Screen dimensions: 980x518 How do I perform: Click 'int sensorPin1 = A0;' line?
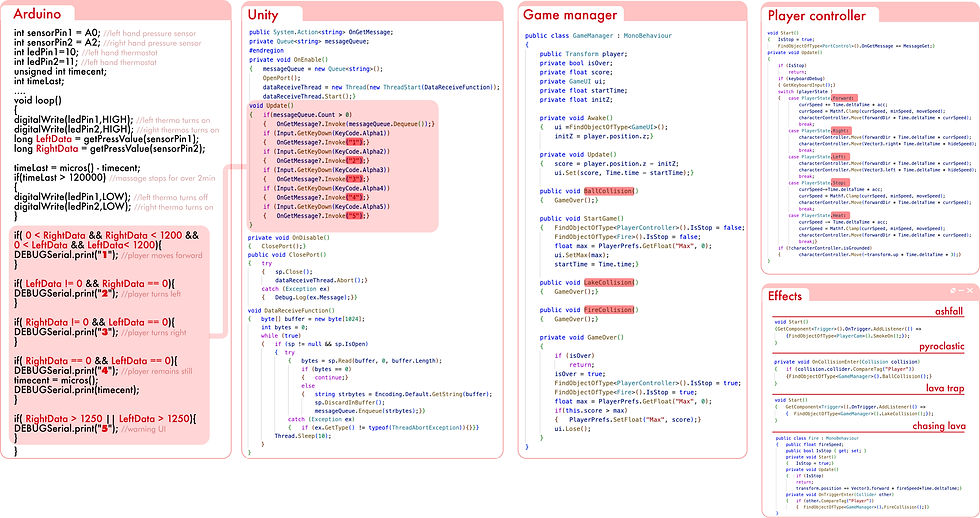point(57,32)
